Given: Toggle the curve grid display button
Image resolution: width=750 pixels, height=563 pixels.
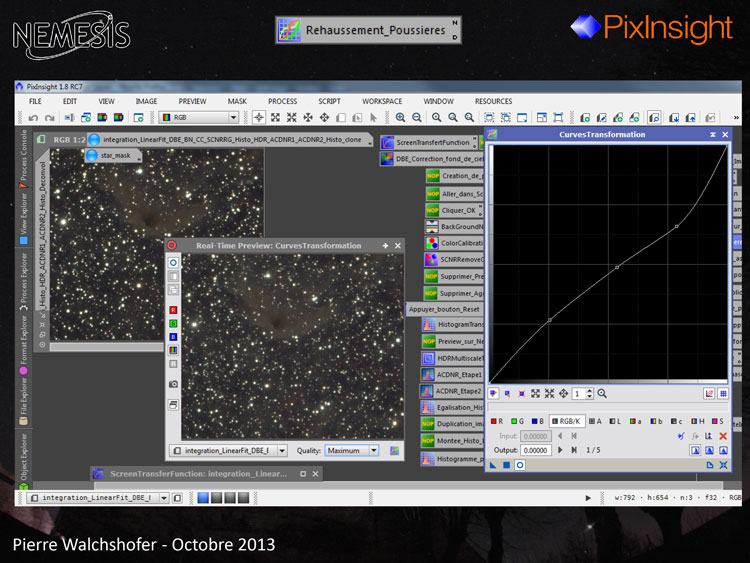Looking at the screenshot, I should click(723, 393).
